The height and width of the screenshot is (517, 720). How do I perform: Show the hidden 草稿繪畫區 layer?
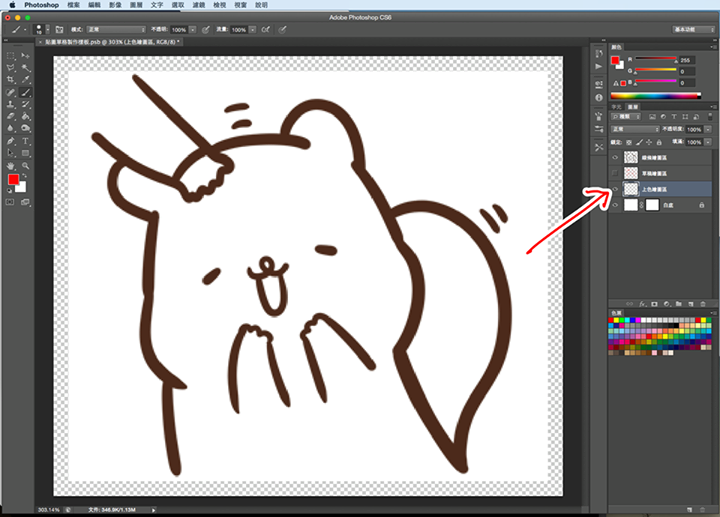click(x=615, y=173)
